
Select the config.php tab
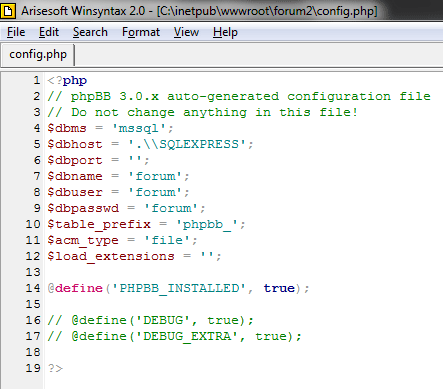(38, 54)
